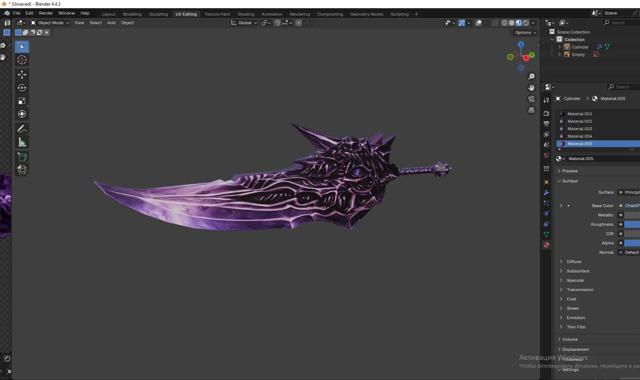The width and height of the screenshot is (640, 380).
Task: Open the Output properties tab
Action: [x=547, y=124]
